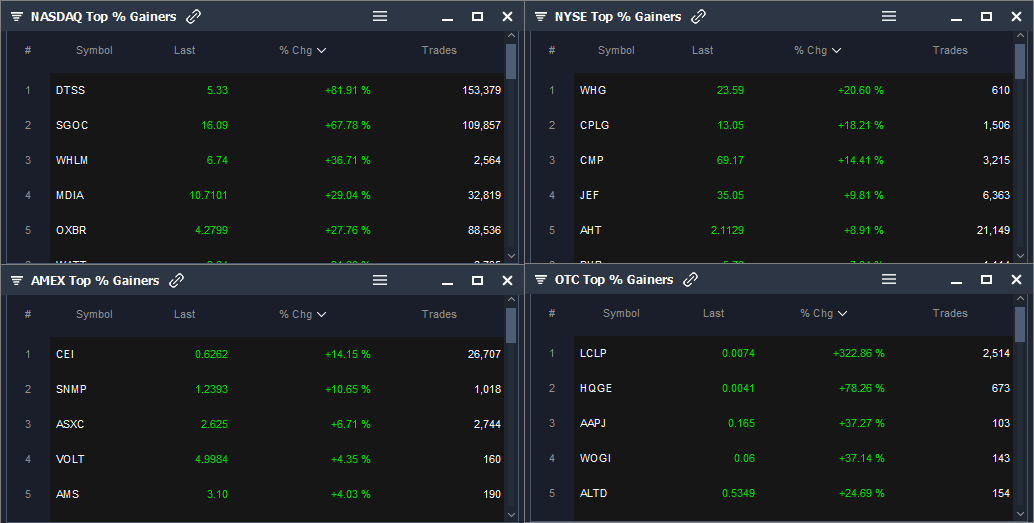Select HQGE symbol in OTC gainers
The image size is (1034, 523).
595,388
